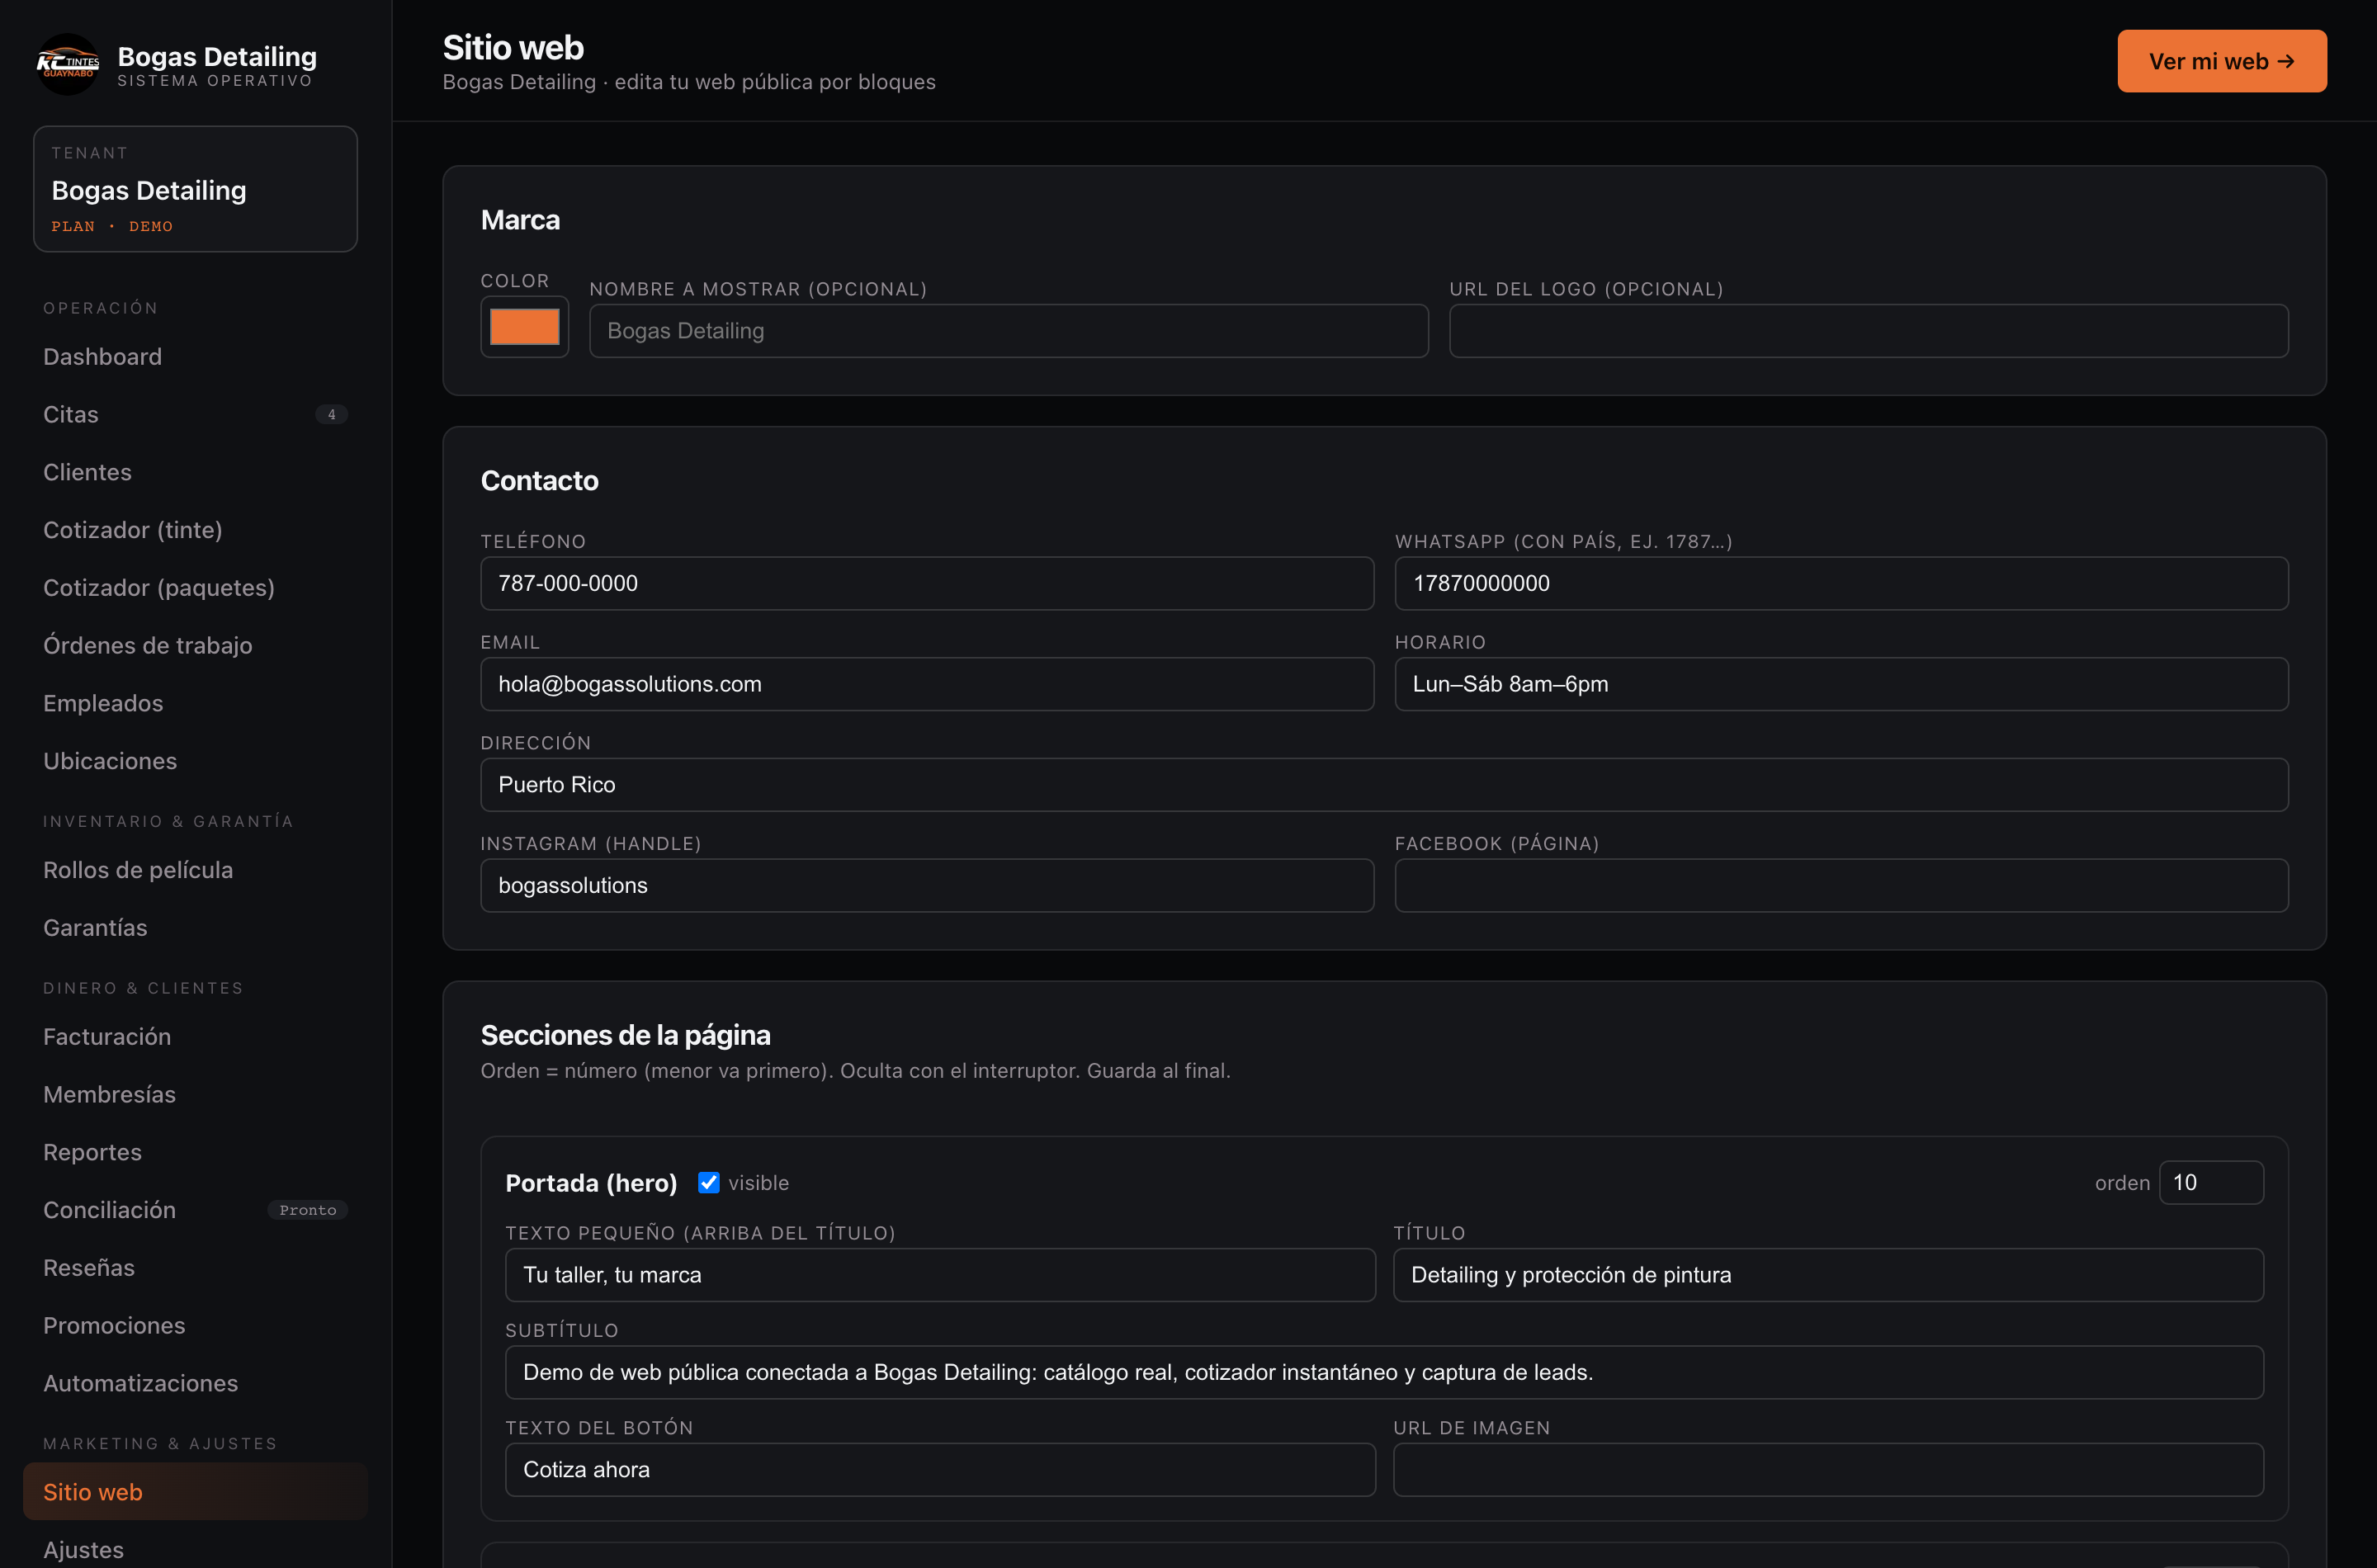Screen dimensions: 2377x1568
Task: Open Facturación section
Action: [195, 1037]
